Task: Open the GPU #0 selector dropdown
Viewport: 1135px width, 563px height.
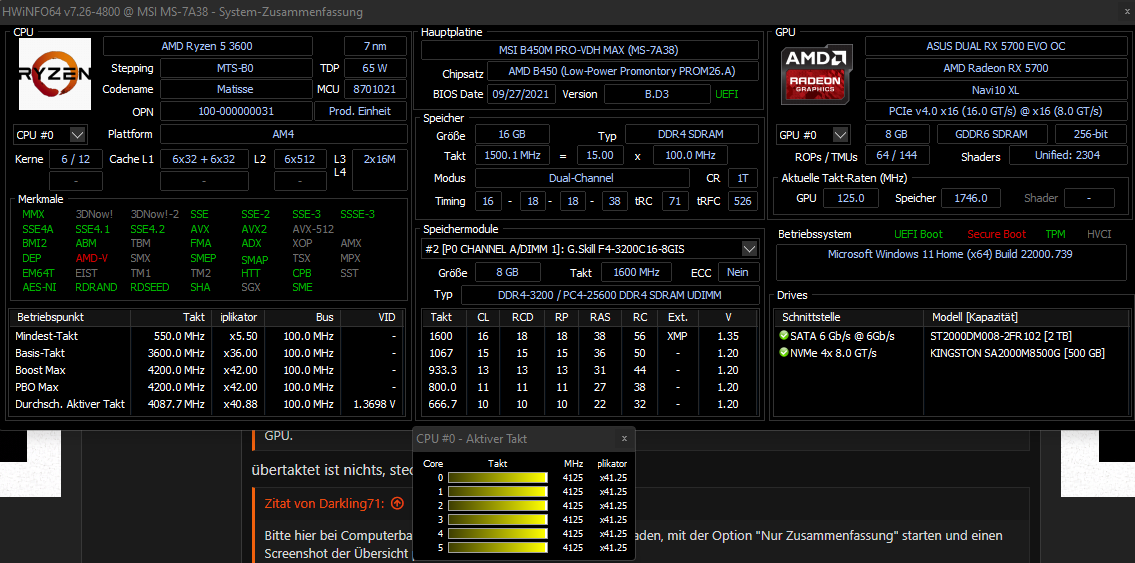Action: tap(840, 135)
